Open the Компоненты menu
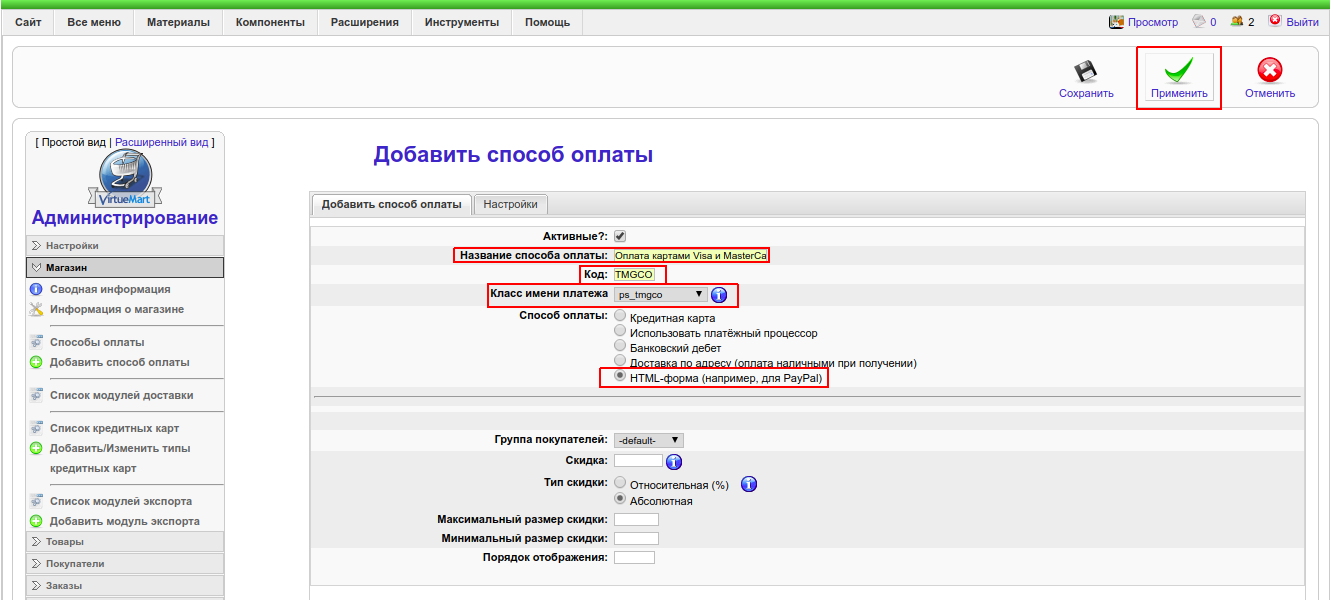The height and width of the screenshot is (600, 1333). coord(270,22)
